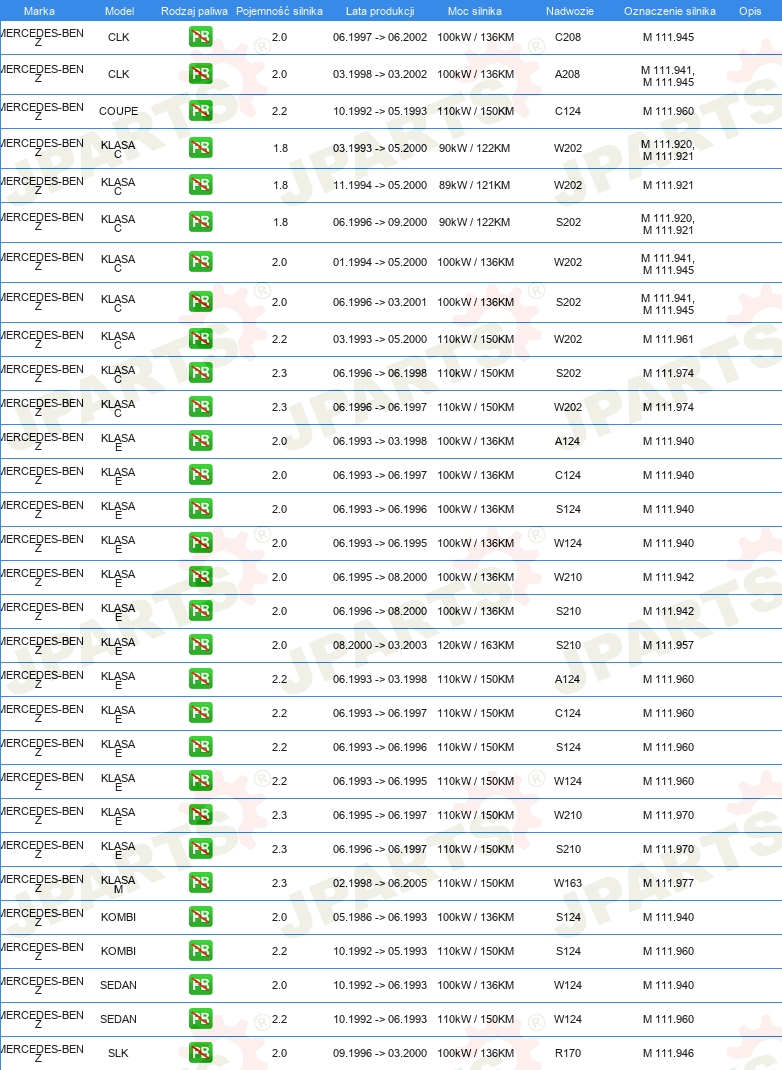Screen dimensions: 782x1070
Task: Click the fuel icon in the Klasa E 2.2 A124 row
Action: click(x=201, y=679)
